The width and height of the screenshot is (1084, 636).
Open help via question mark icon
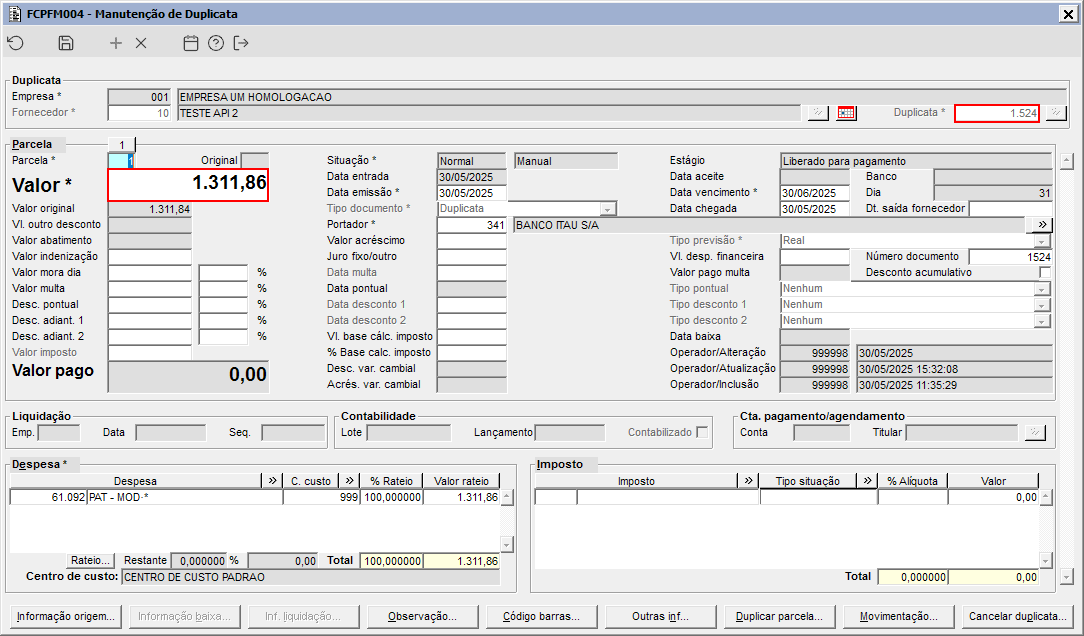(x=216, y=43)
